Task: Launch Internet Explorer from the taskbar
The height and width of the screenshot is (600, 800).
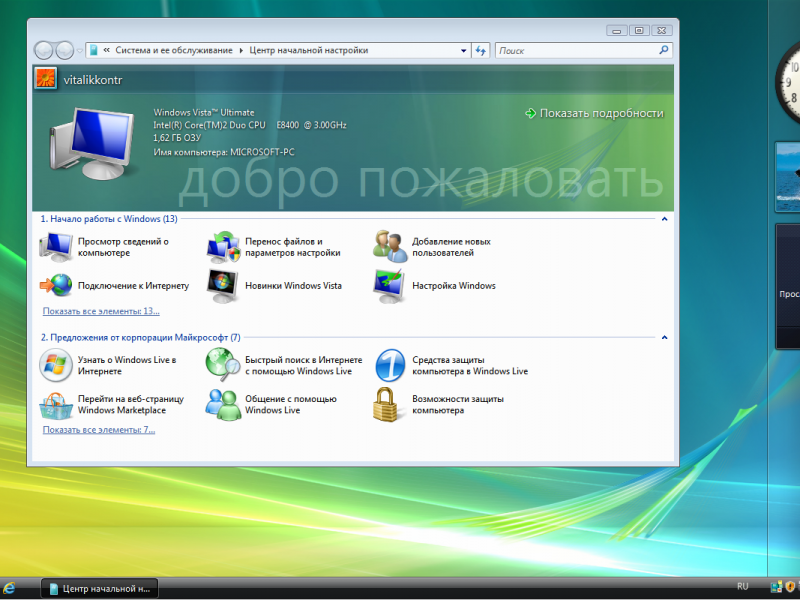Action: [9, 588]
